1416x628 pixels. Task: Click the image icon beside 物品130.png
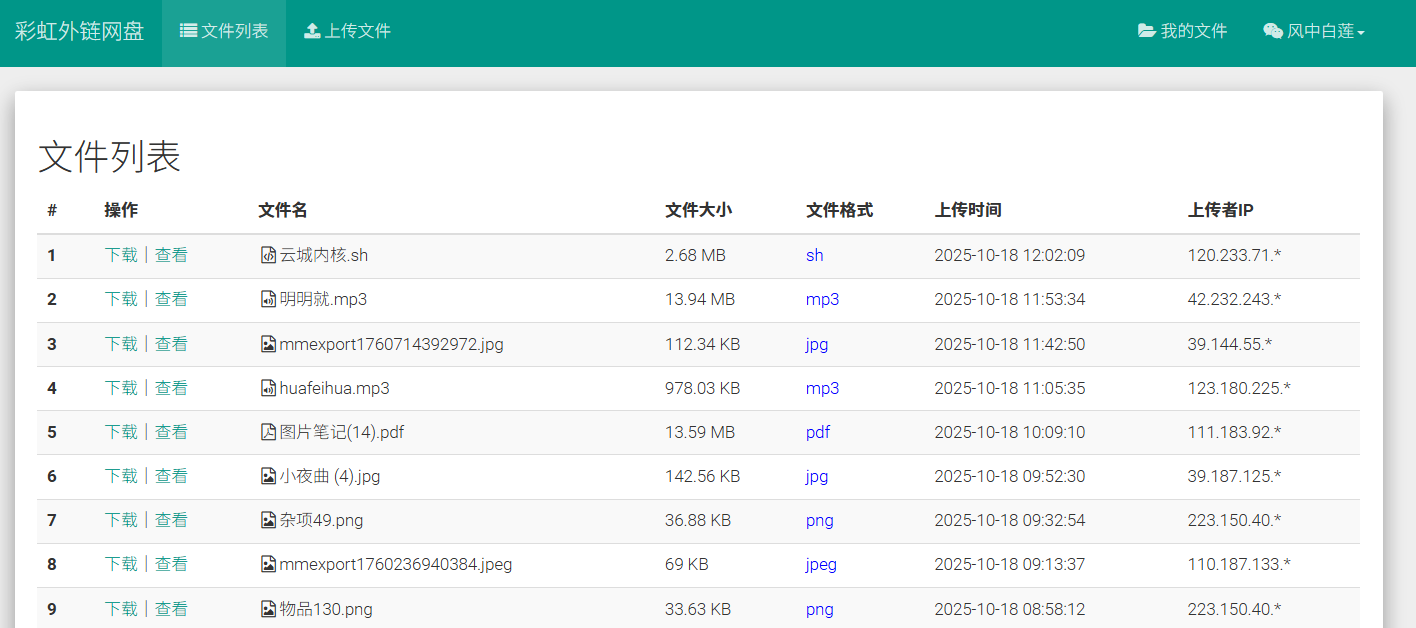(x=268, y=609)
